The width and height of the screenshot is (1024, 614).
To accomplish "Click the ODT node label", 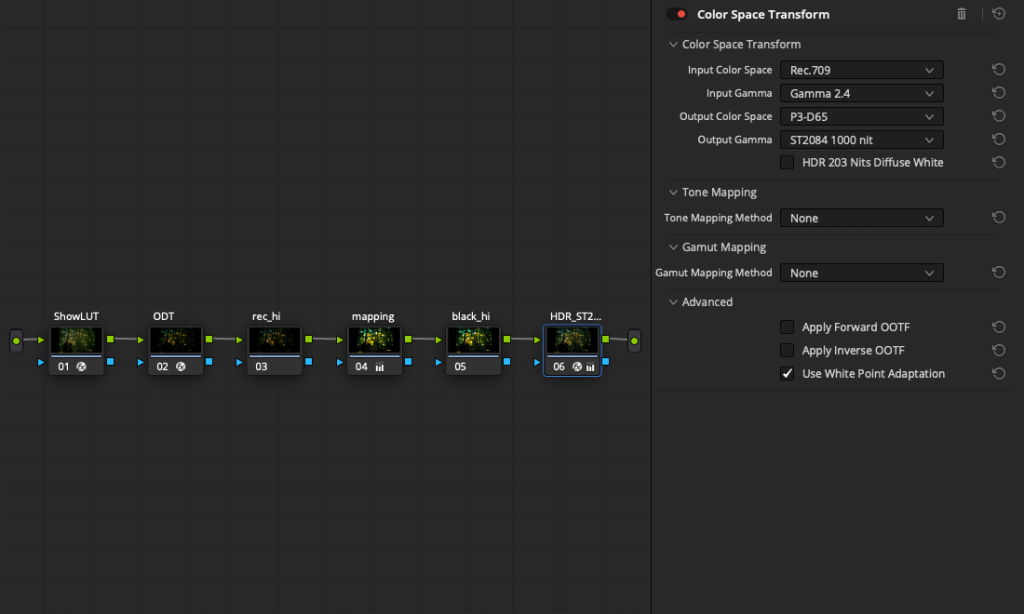I will click(x=163, y=316).
